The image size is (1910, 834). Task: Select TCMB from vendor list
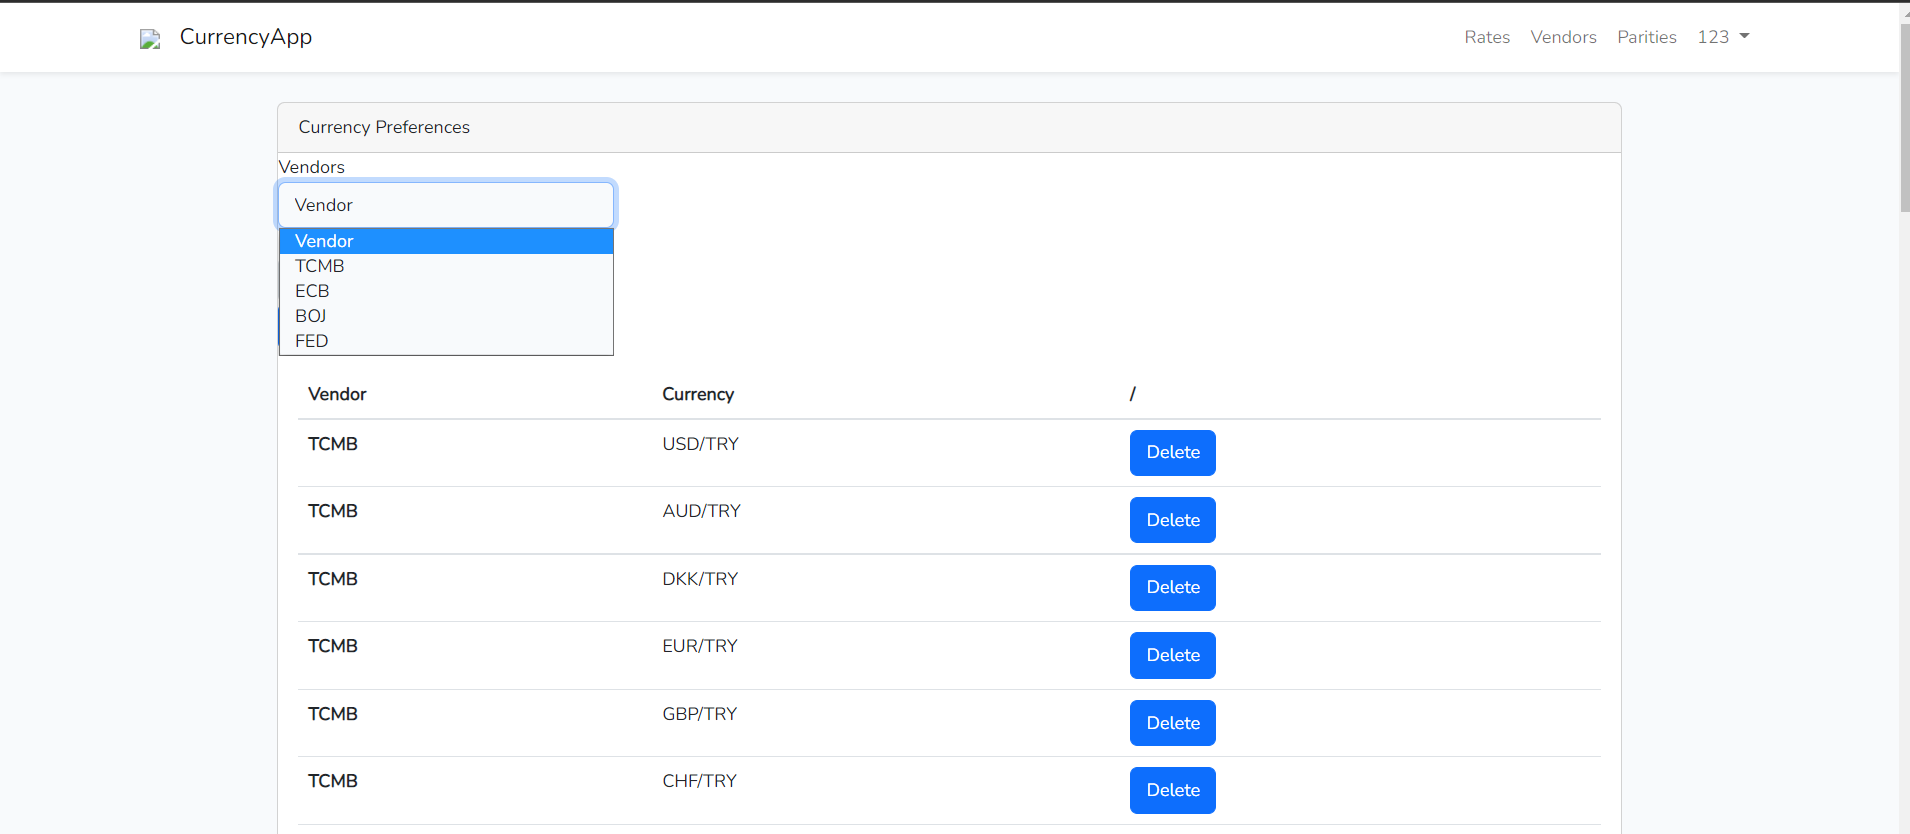pos(446,266)
